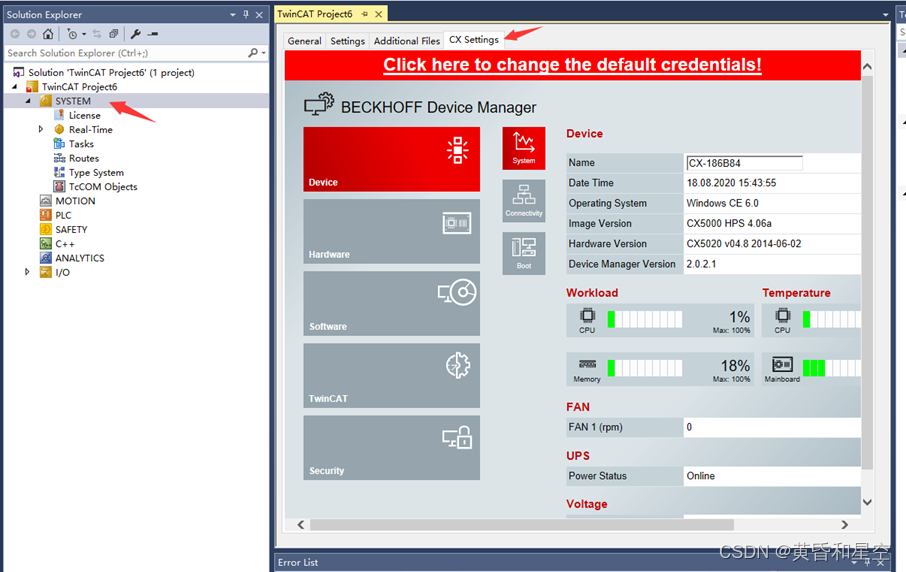Select Type System item
Viewport: 906px width, 572px height.
click(96, 172)
